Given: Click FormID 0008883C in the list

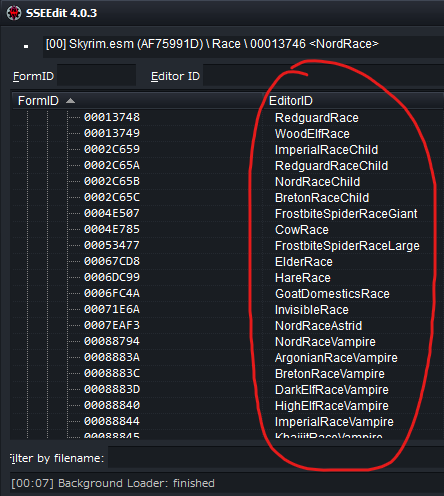Looking at the screenshot, I should (x=112, y=373).
